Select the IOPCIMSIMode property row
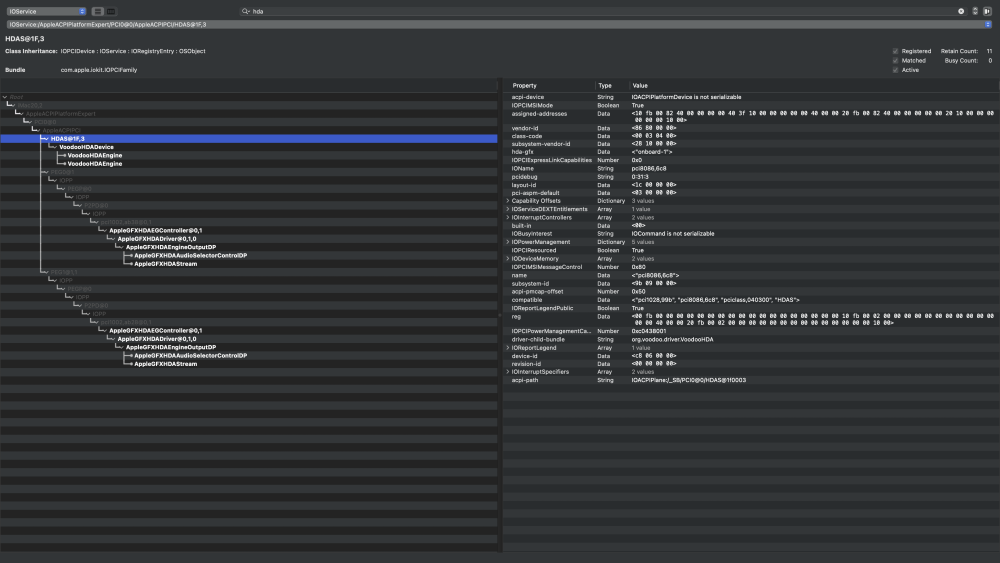The width and height of the screenshot is (1000, 563). (x=752, y=105)
